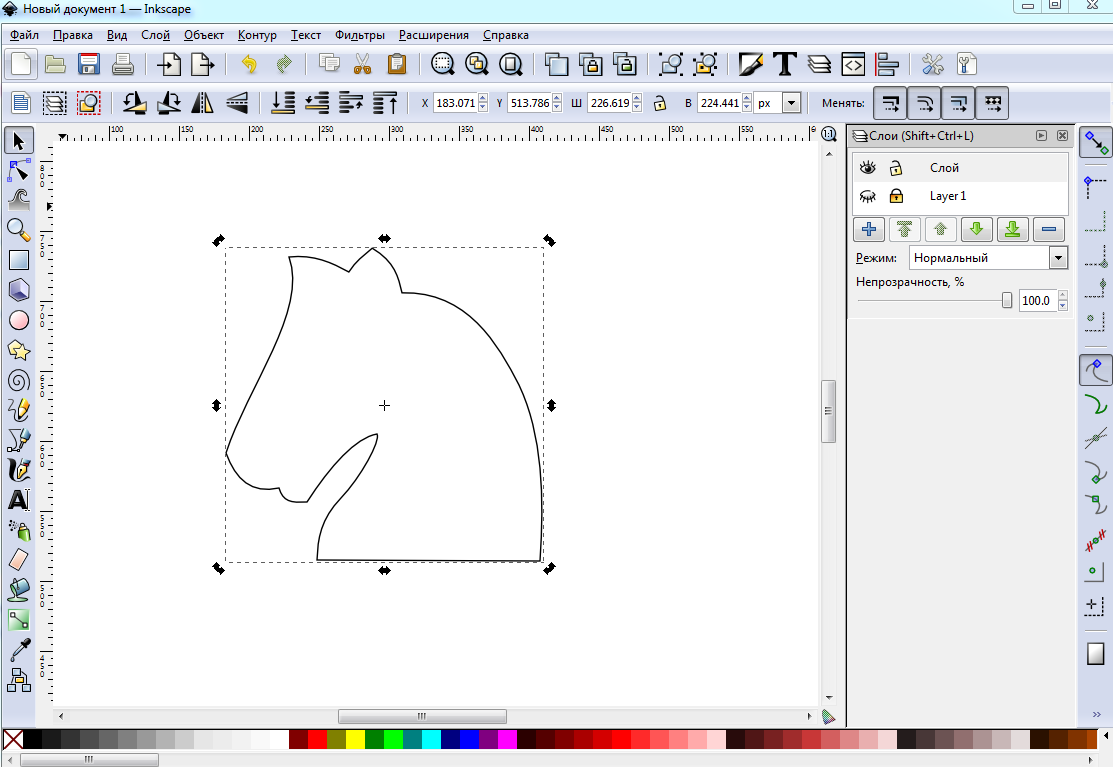Activate the Eraser tool
This screenshot has height=767, width=1113.
tap(19, 560)
